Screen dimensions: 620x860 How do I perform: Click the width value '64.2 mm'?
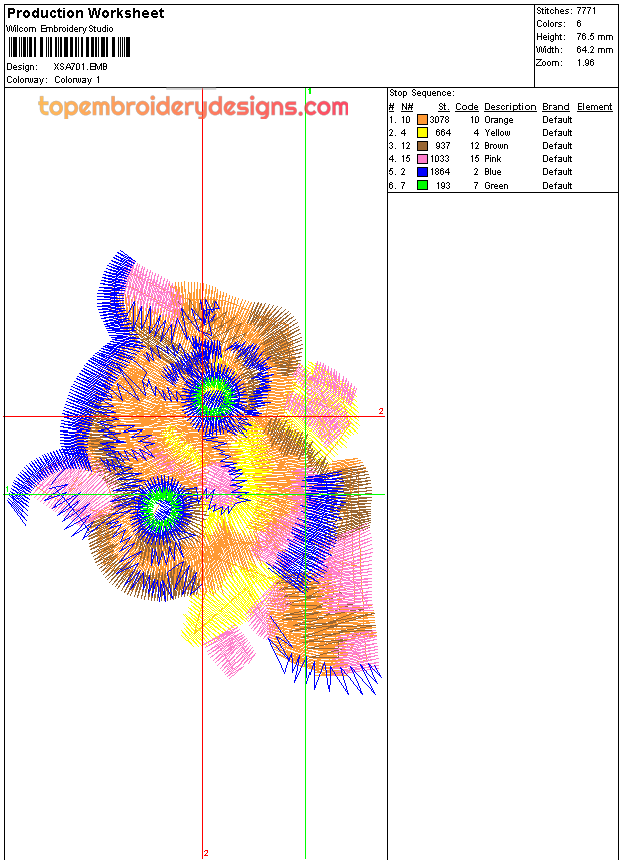tap(595, 50)
